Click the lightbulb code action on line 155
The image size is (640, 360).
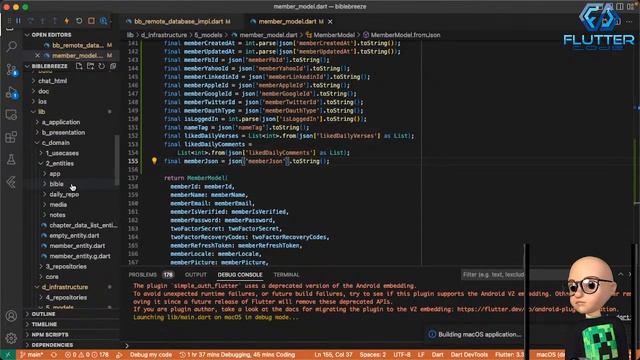(x=154, y=161)
